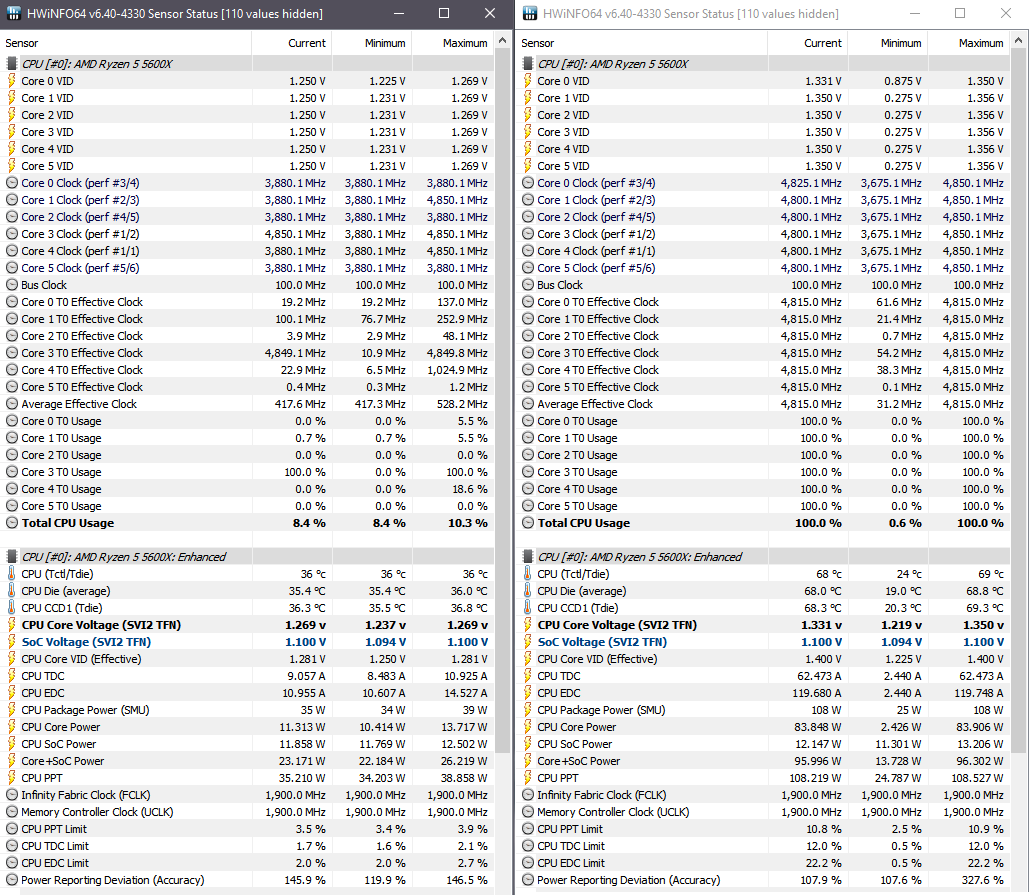Click the chip icon of CPU [#0]: AMD Ryzen 5 5600X header in left window
This screenshot has width=1029, height=895.
click(11, 64)
